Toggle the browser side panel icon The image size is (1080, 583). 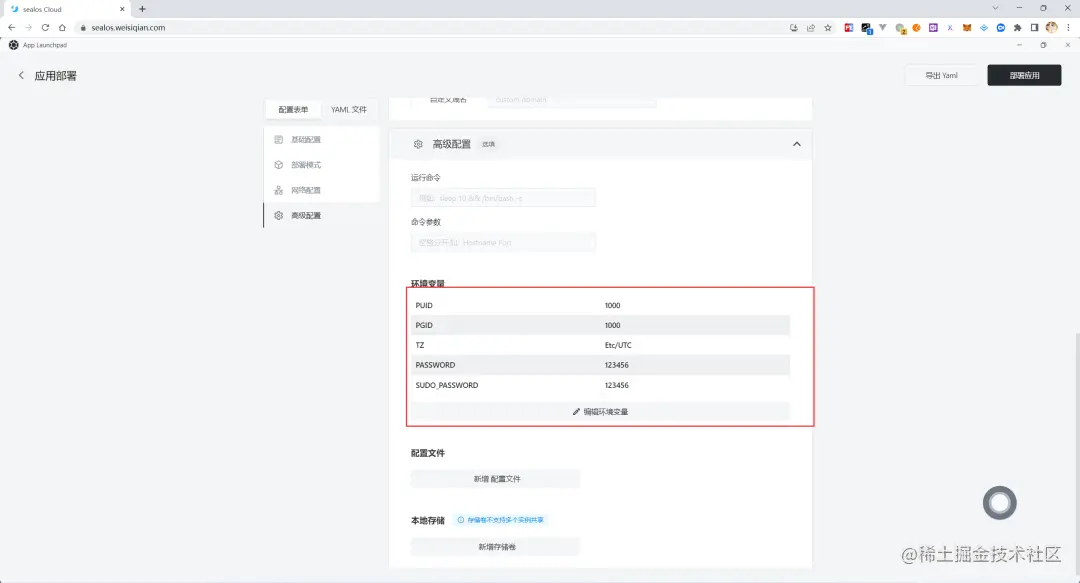tap(1034, 28)
